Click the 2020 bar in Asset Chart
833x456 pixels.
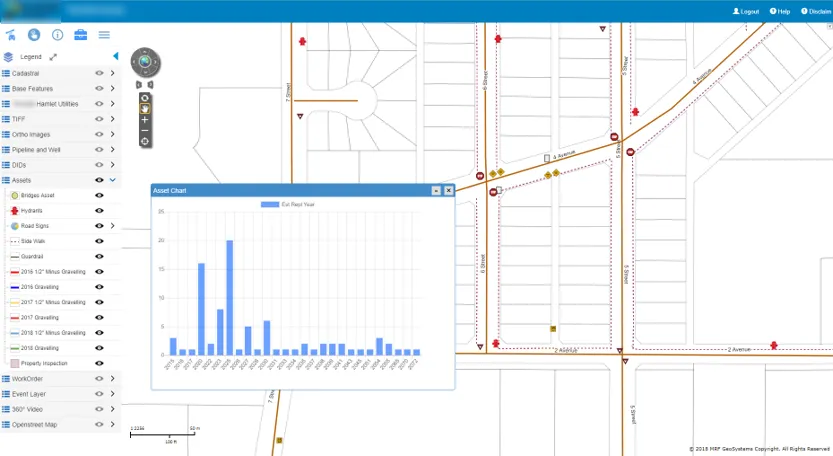[201, 309]
